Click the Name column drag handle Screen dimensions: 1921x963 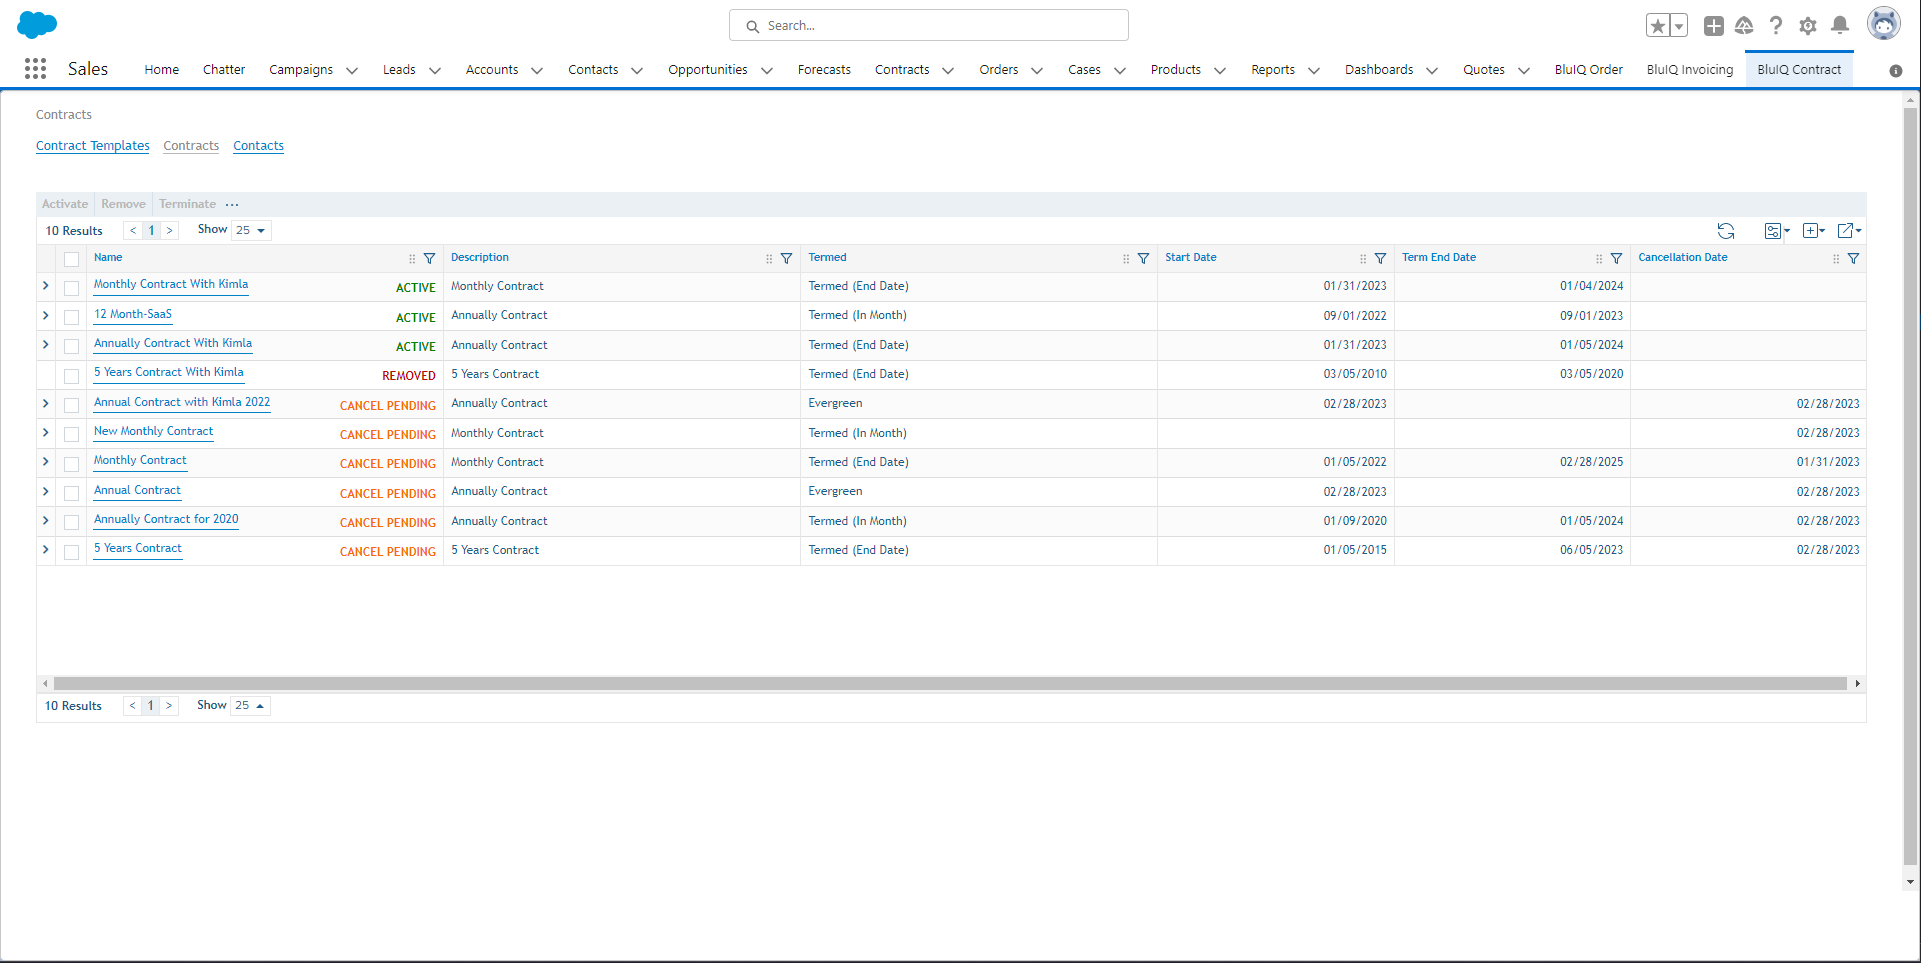tap(412, 259)
